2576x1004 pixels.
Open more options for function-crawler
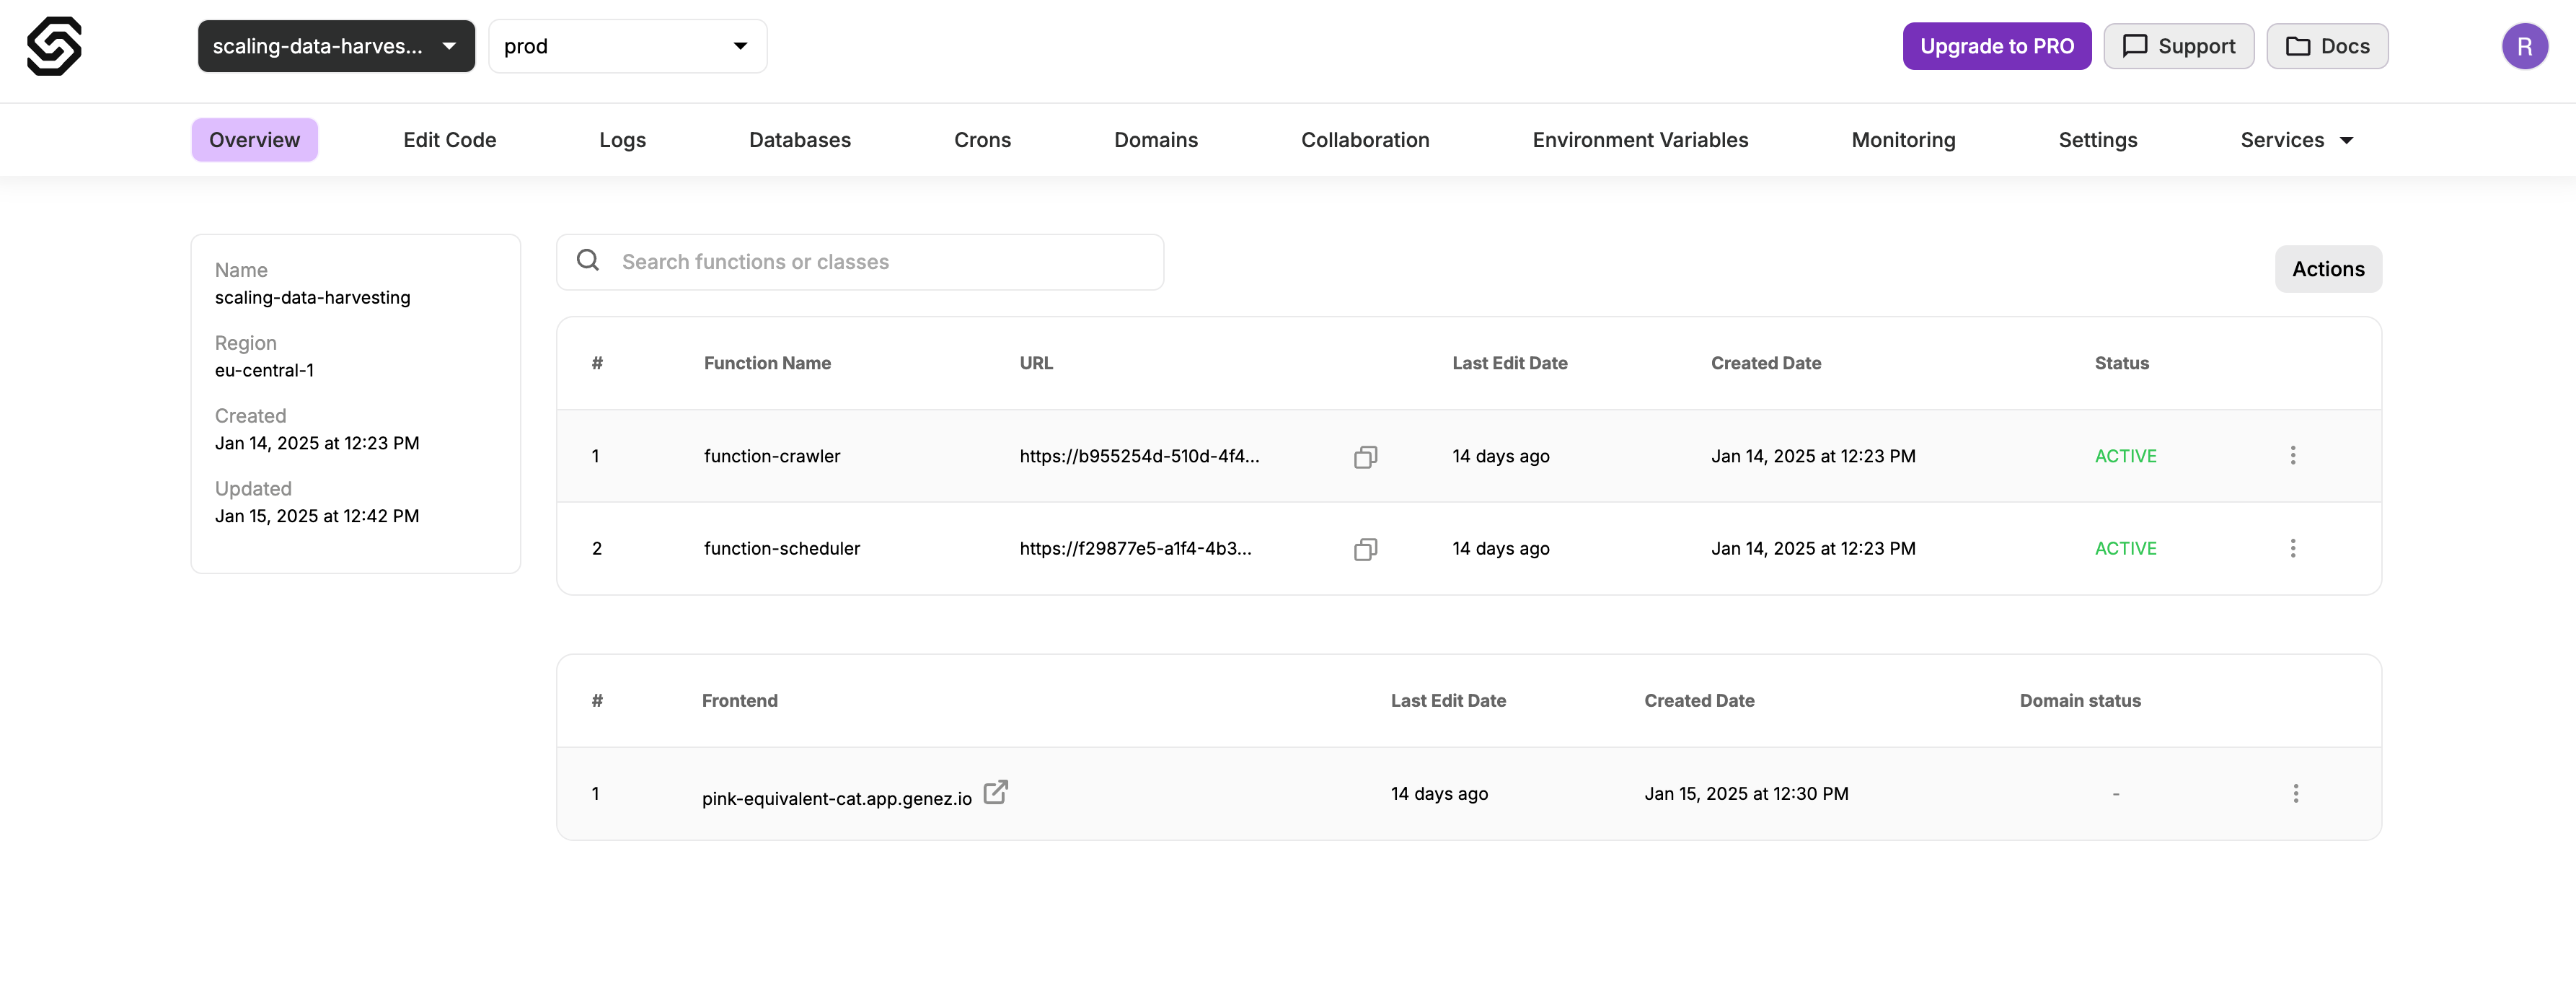tap(2292, 456)
